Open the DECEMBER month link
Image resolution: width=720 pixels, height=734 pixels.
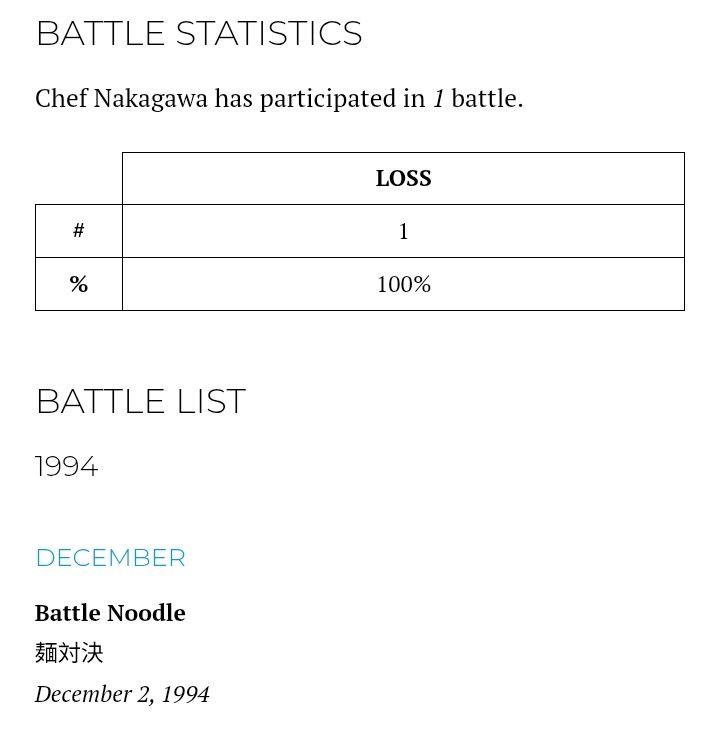[110, 558]
